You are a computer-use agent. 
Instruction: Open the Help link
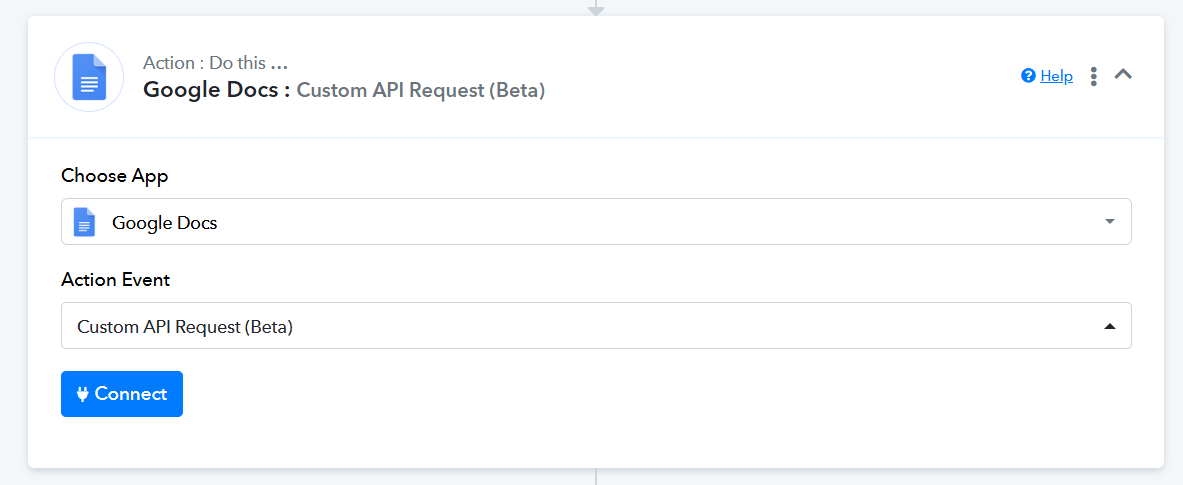tap(1056, 76)
